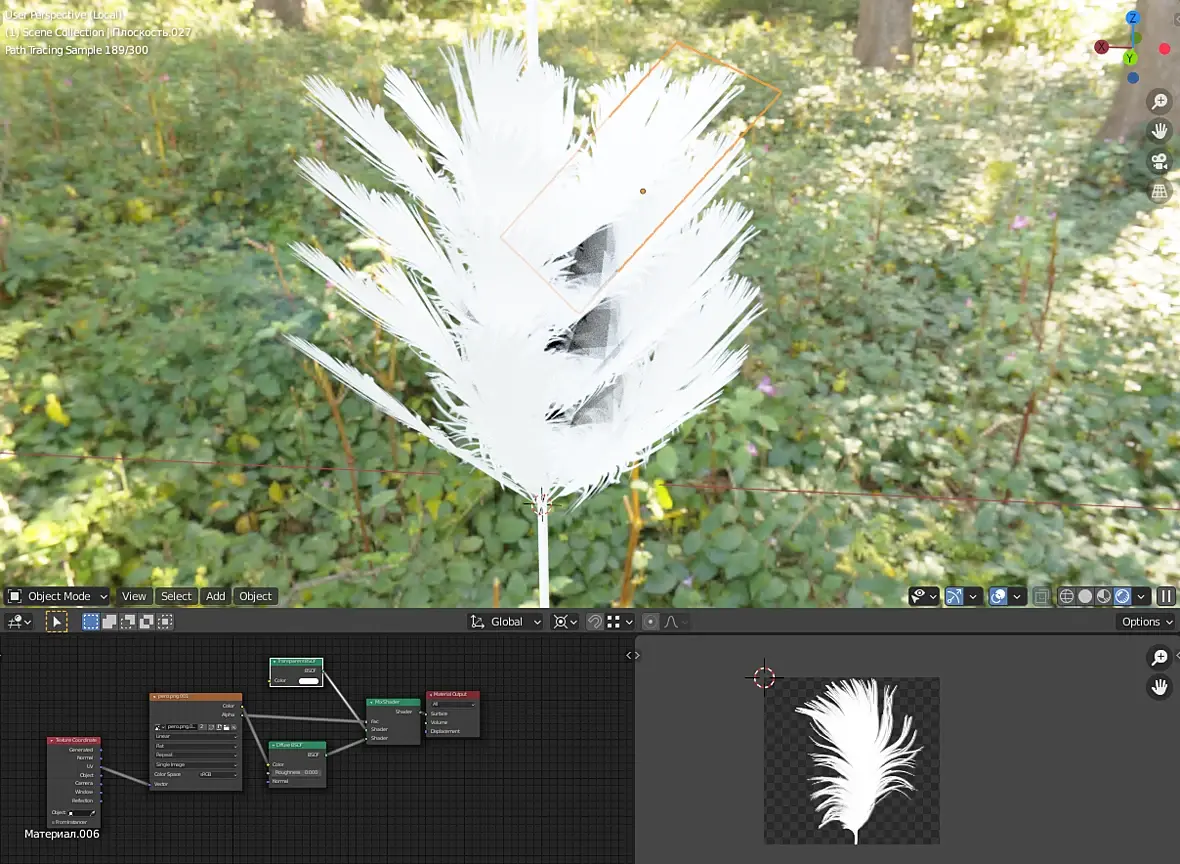Toggle viewport gizmos display

954,596
